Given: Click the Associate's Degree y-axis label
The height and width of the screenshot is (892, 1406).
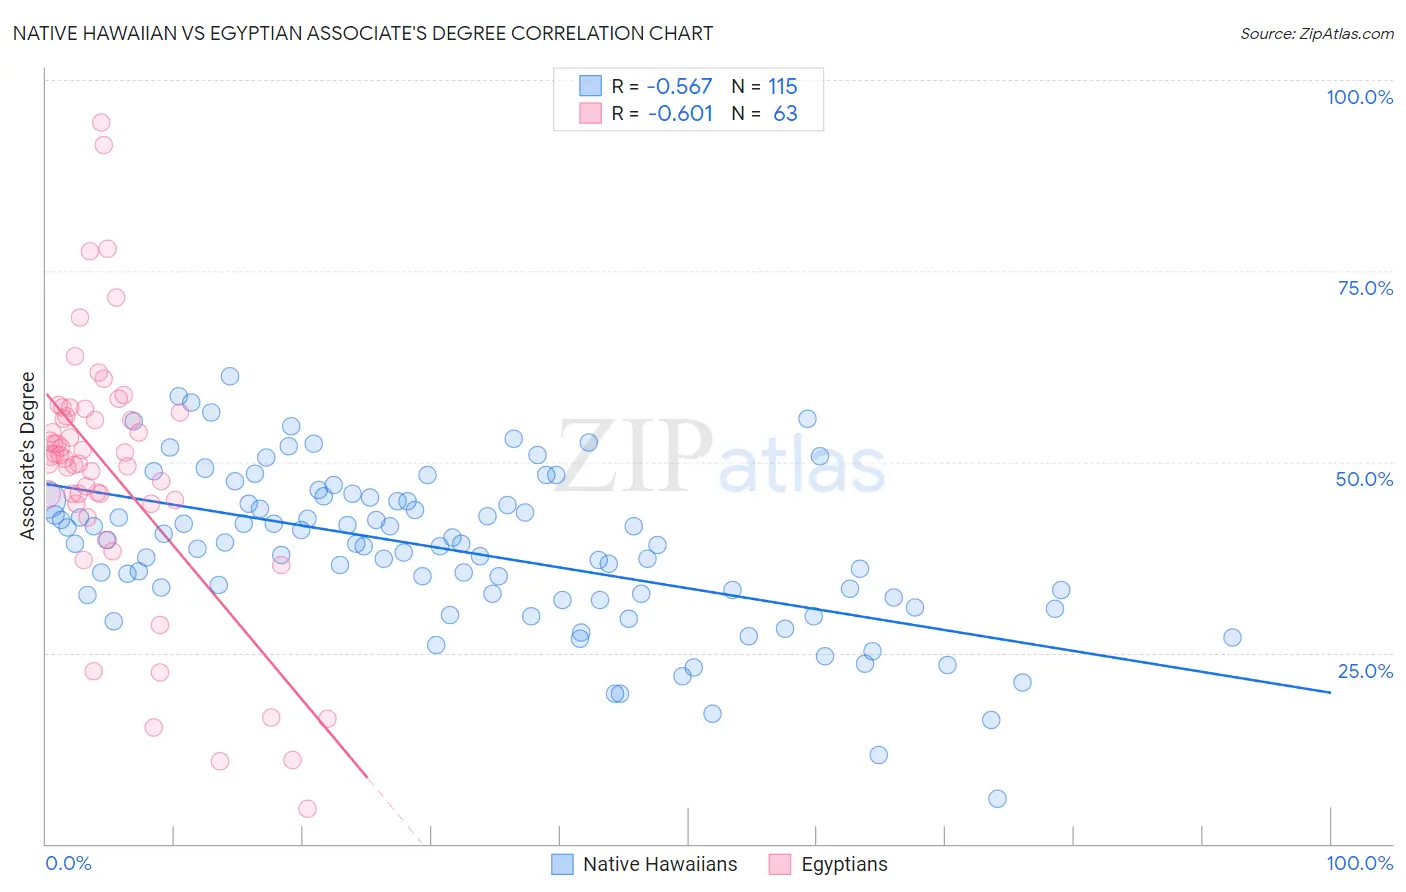Looking at the screenshot, I should [x=28, y=456].
